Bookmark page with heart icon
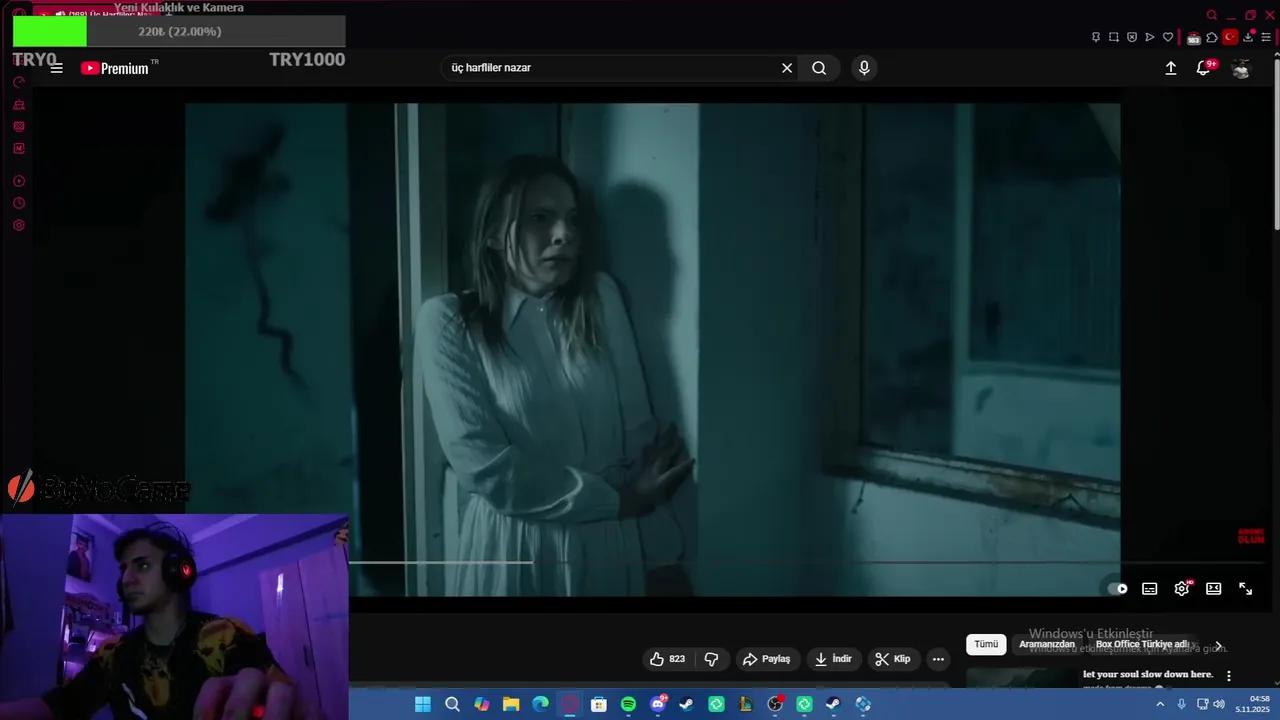This screenshot has width=1280, height=720. tap(1168, 37)
